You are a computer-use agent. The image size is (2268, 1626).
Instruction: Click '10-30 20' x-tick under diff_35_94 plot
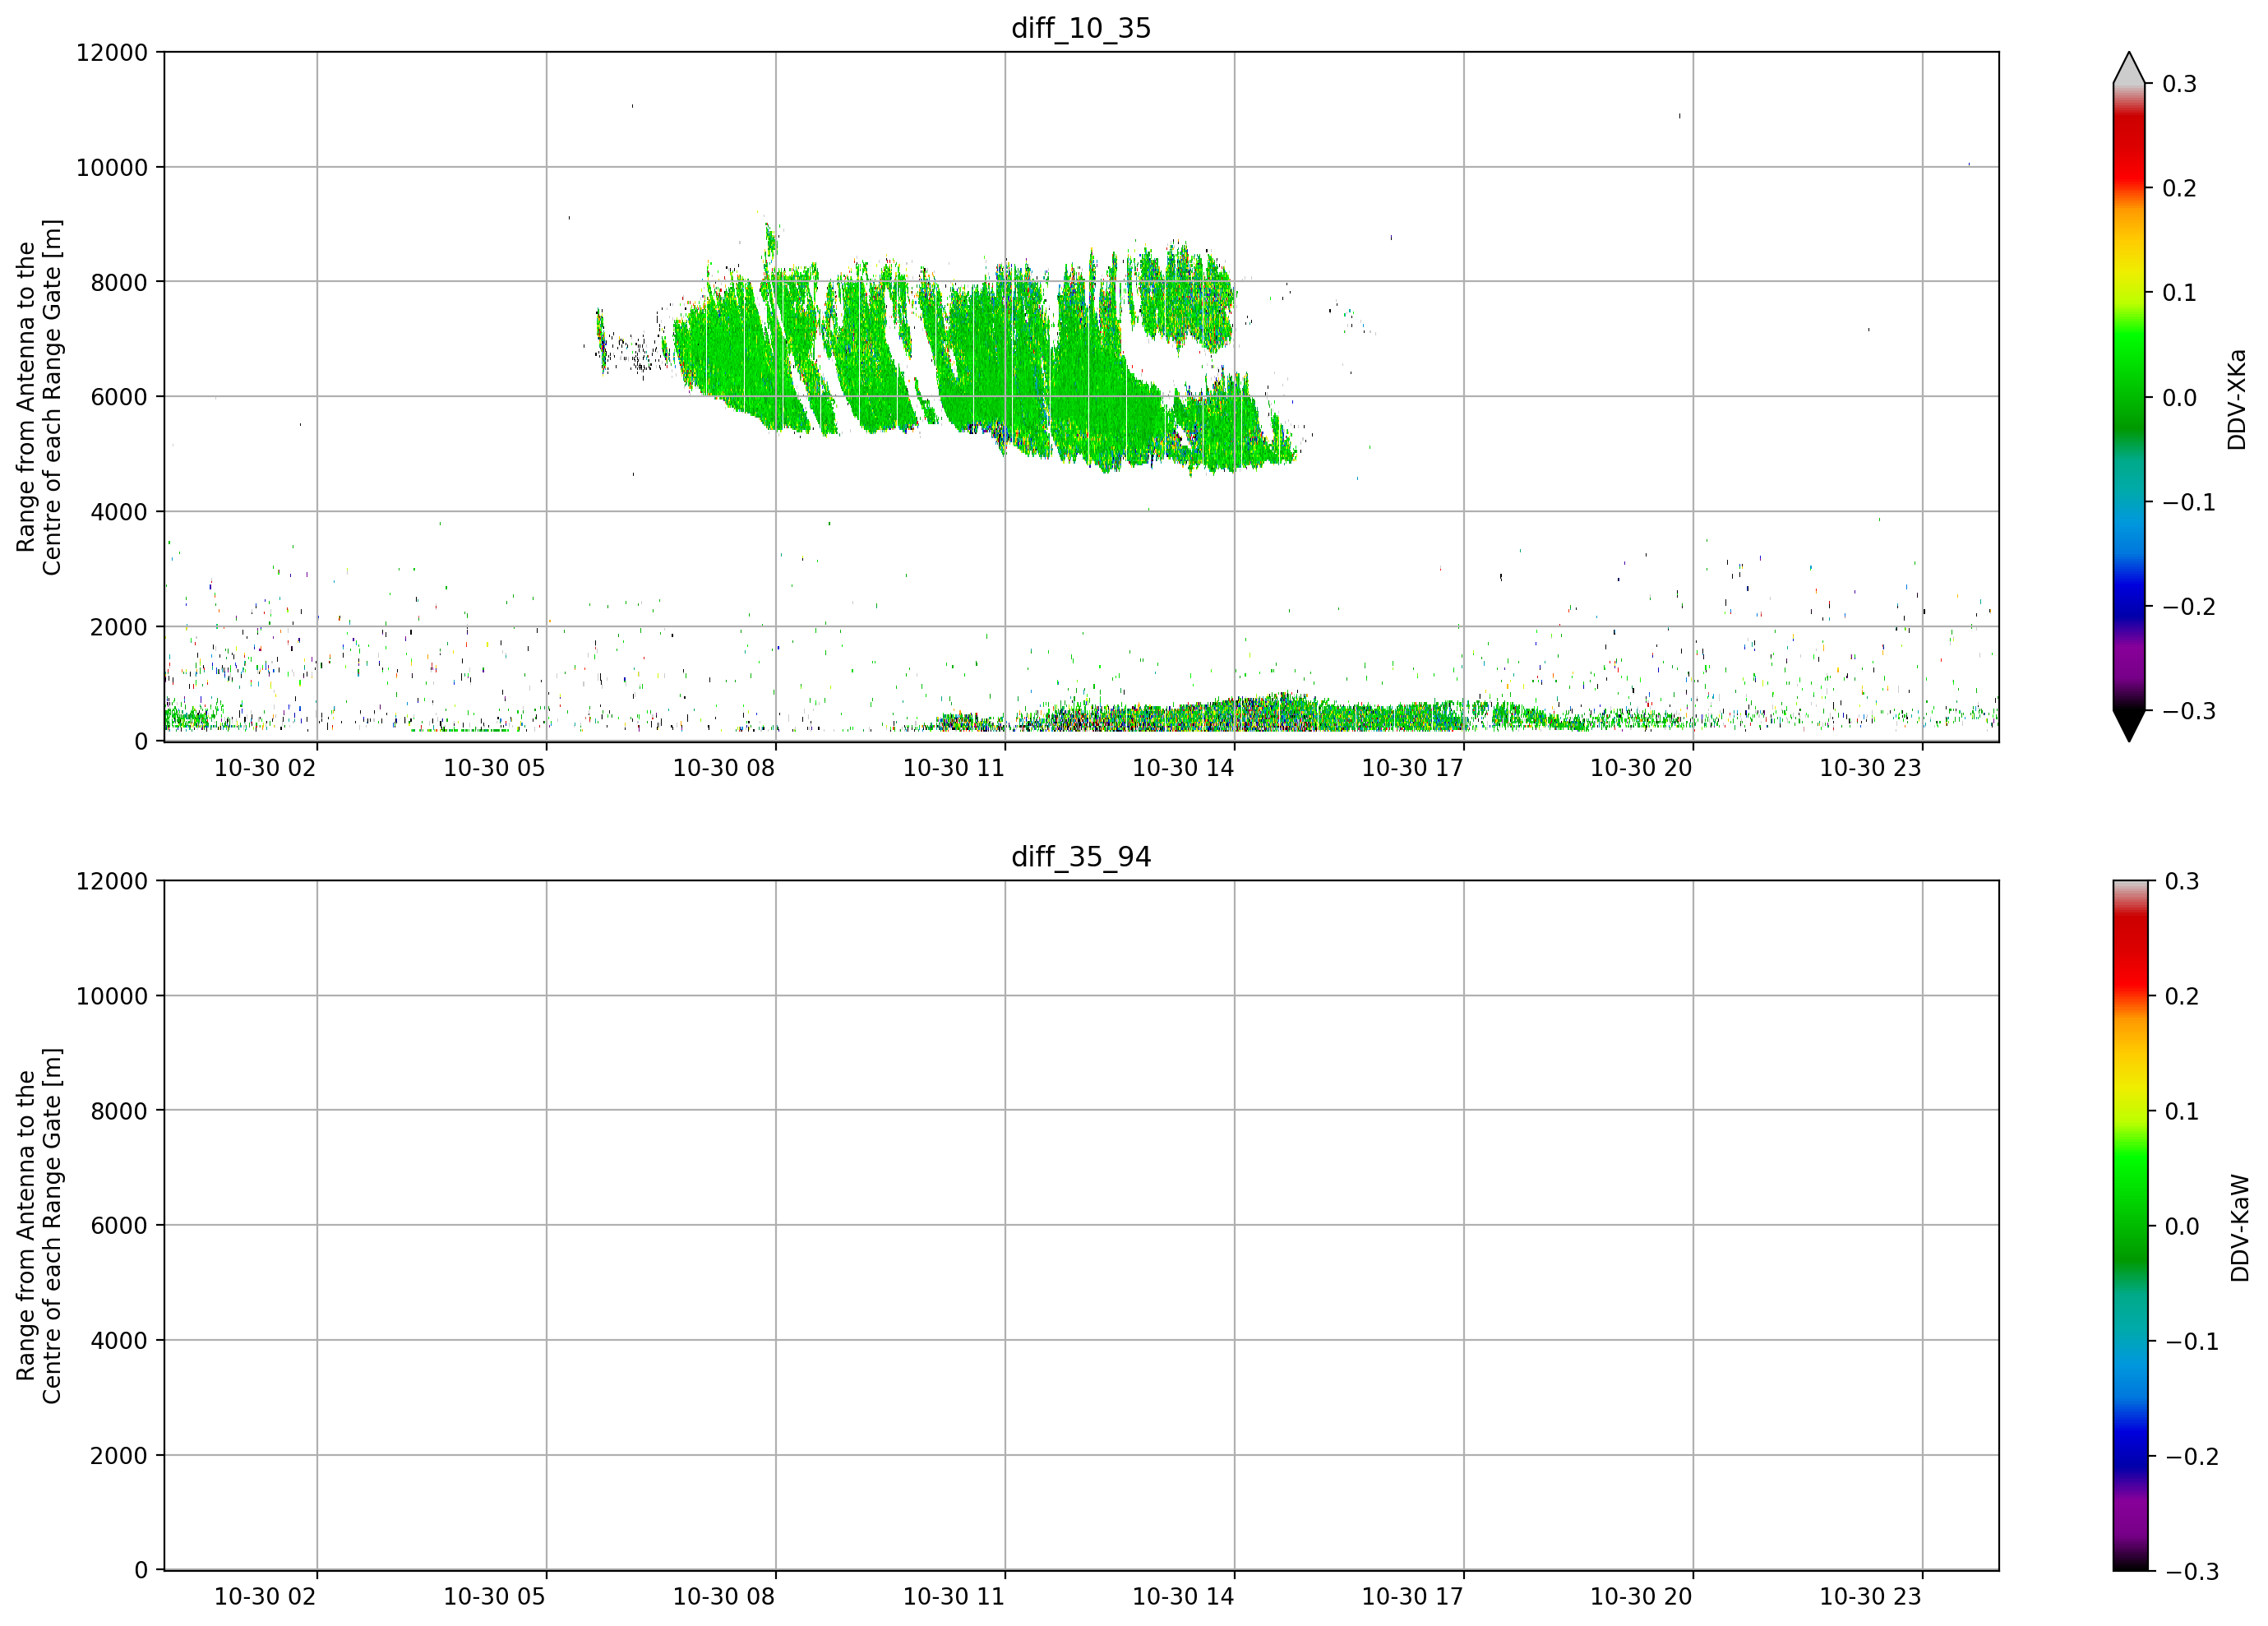coord(1641,1597)
